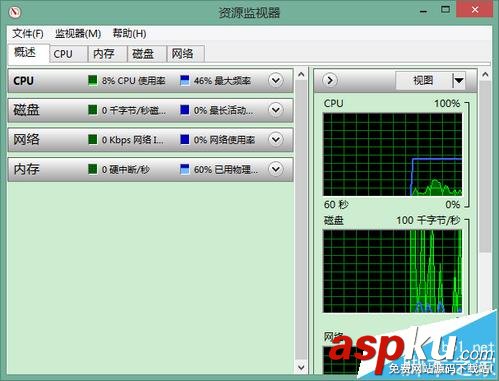Image resolution: width=499 pixels, height=381 pixels.
Task: Click the Resource Monitor app icon in title bar
Action: tap(15, 12)
